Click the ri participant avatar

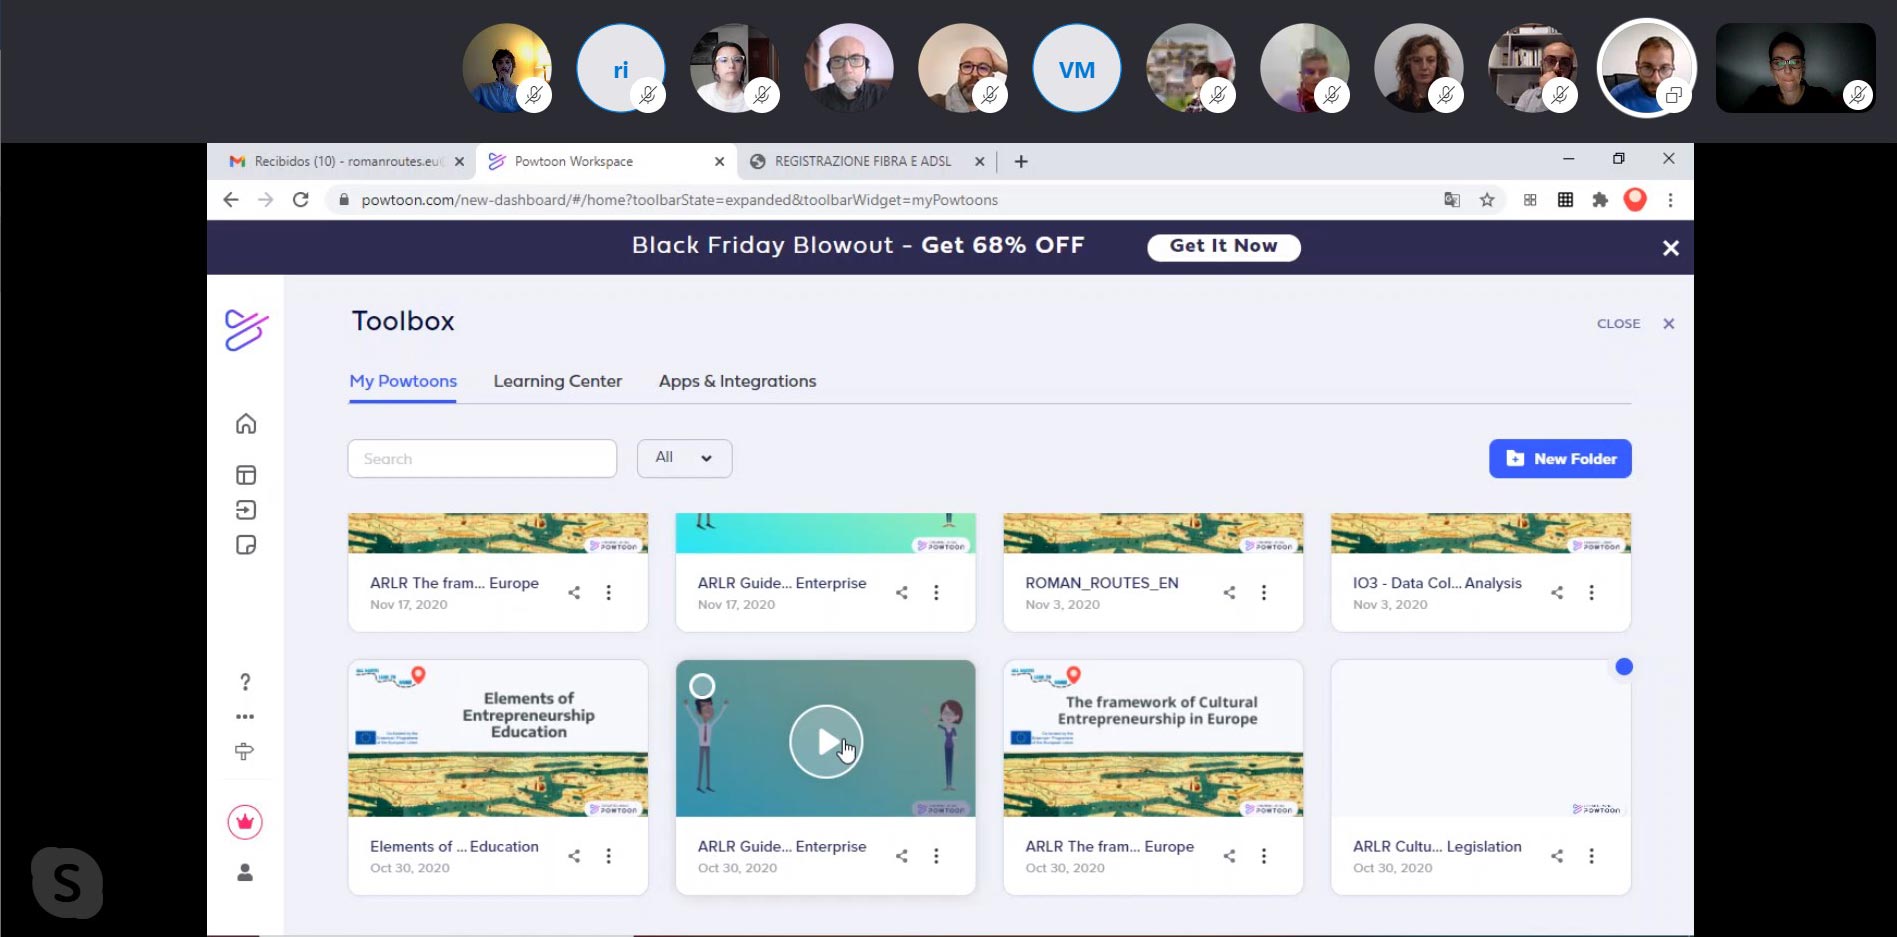(x=621, y=69)
